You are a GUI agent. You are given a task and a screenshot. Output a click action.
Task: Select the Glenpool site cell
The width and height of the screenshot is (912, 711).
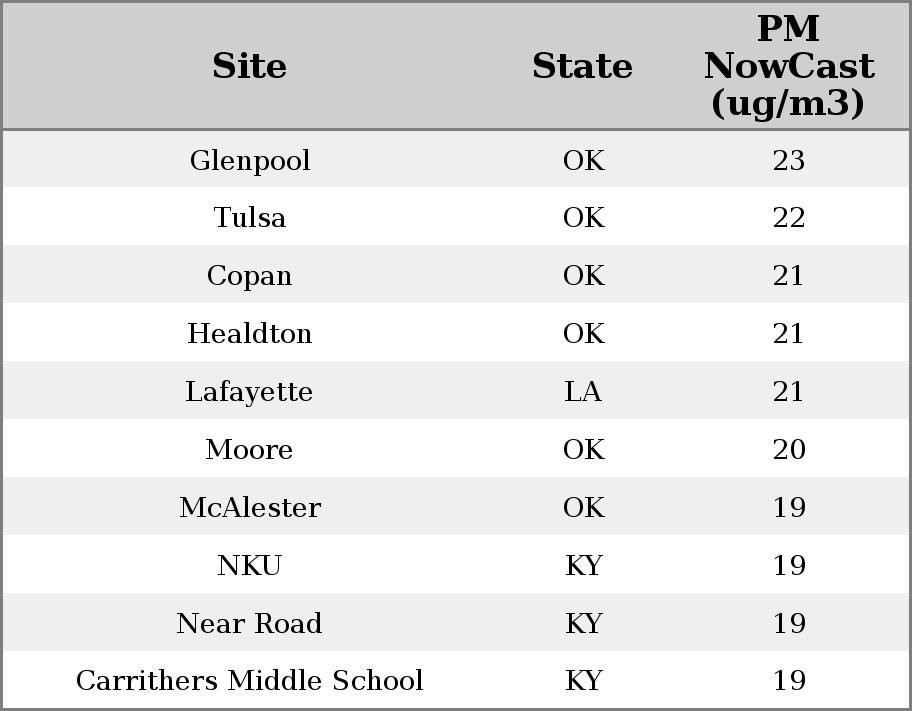click(250, 160)
